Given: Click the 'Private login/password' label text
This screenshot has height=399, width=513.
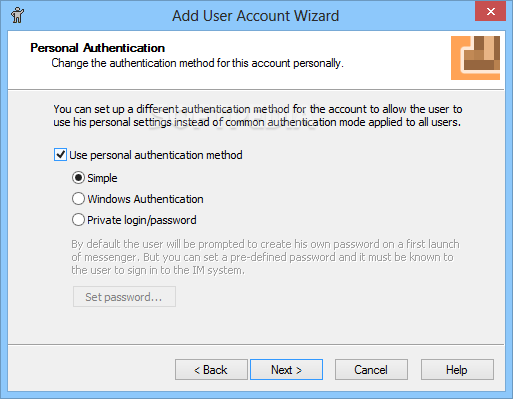Looking at the screenshot, I should [142, 220].
